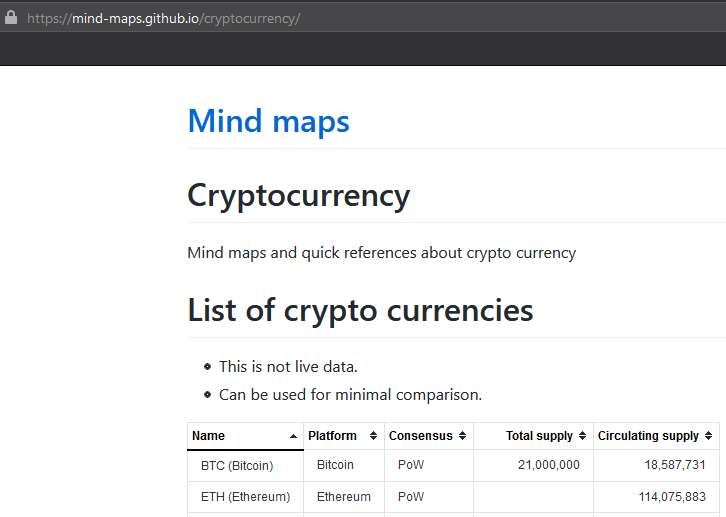
Task: Click the Cryptocurrency heading
Action: [x=299, y=196]
